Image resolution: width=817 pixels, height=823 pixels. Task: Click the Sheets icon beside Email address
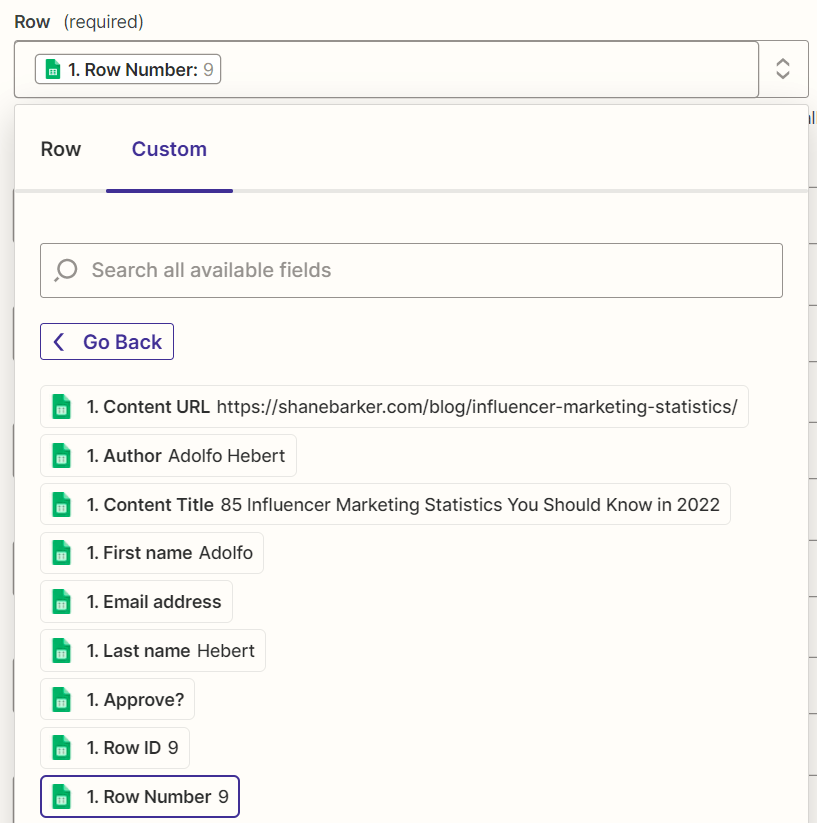click(61, 602)
